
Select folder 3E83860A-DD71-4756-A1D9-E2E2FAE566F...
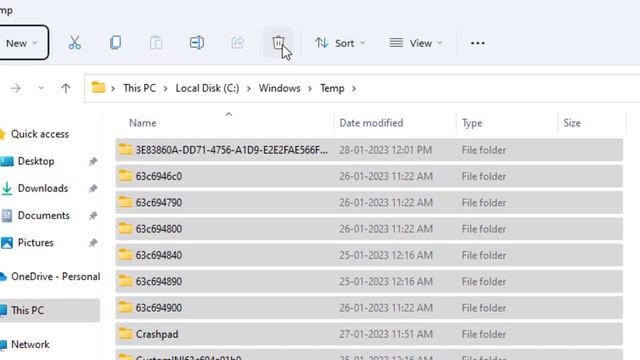pyautogui.click(x=369, y=150)
